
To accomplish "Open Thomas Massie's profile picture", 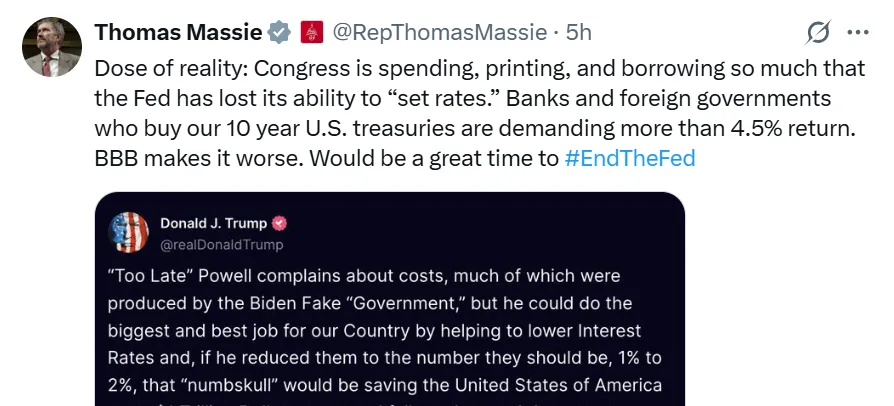I will 52,47.
